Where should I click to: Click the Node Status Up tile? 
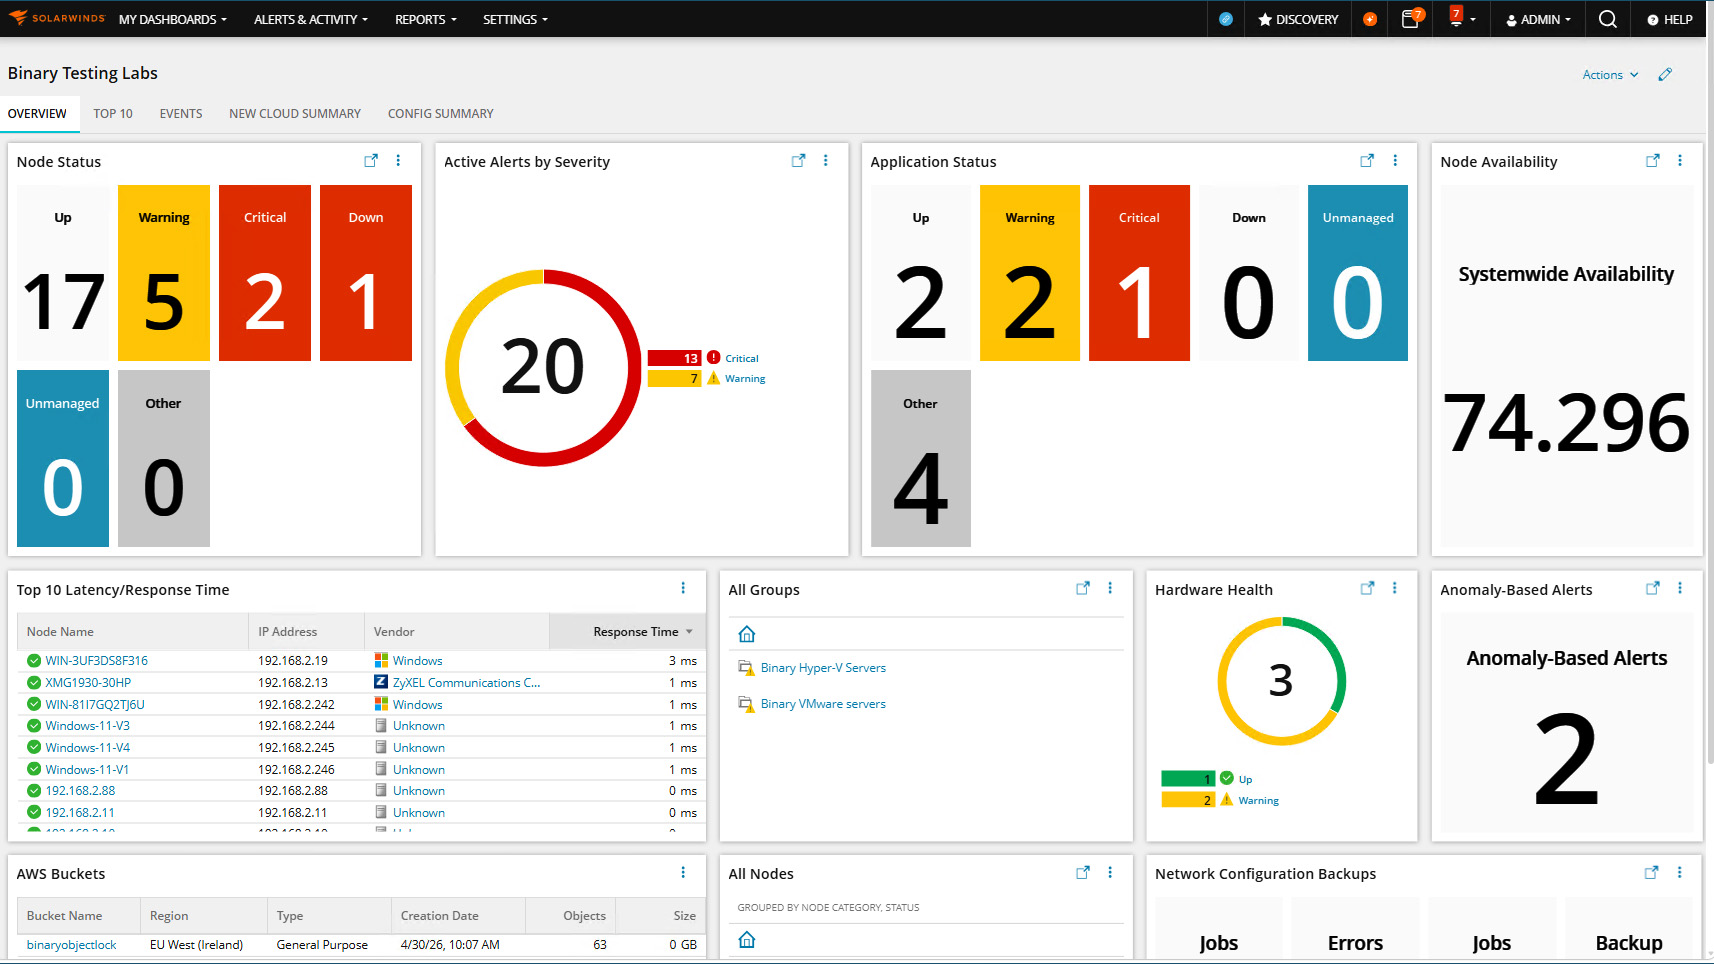pos(63,273)
